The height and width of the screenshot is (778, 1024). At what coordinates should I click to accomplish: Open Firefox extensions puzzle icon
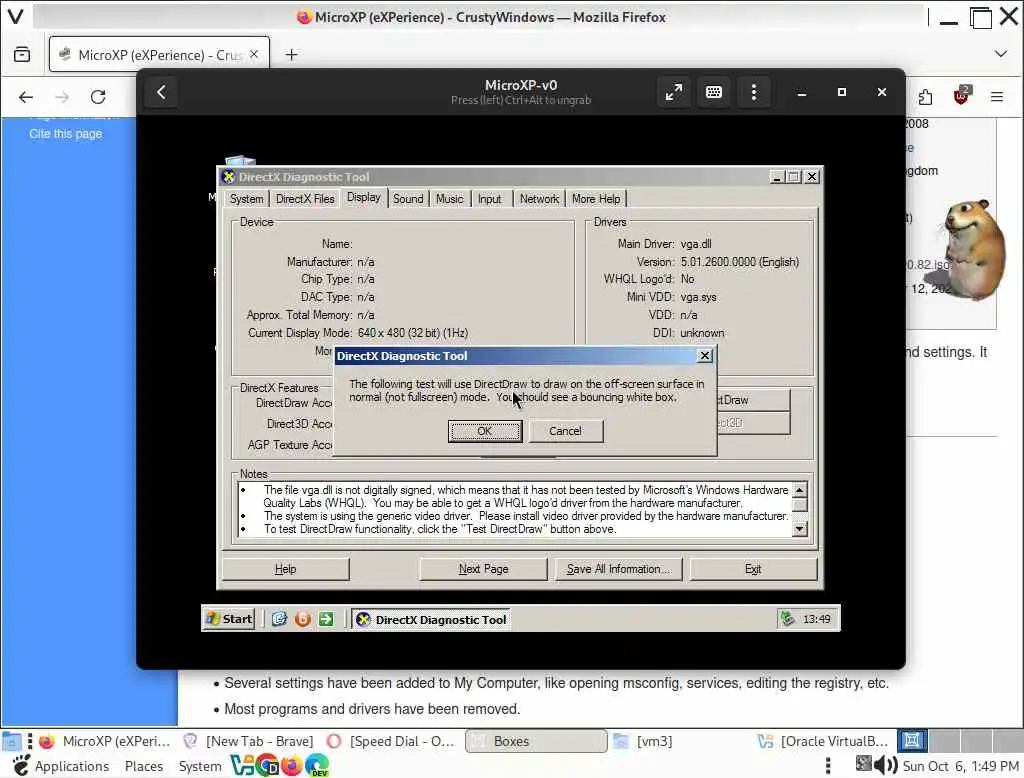(925, 97)
